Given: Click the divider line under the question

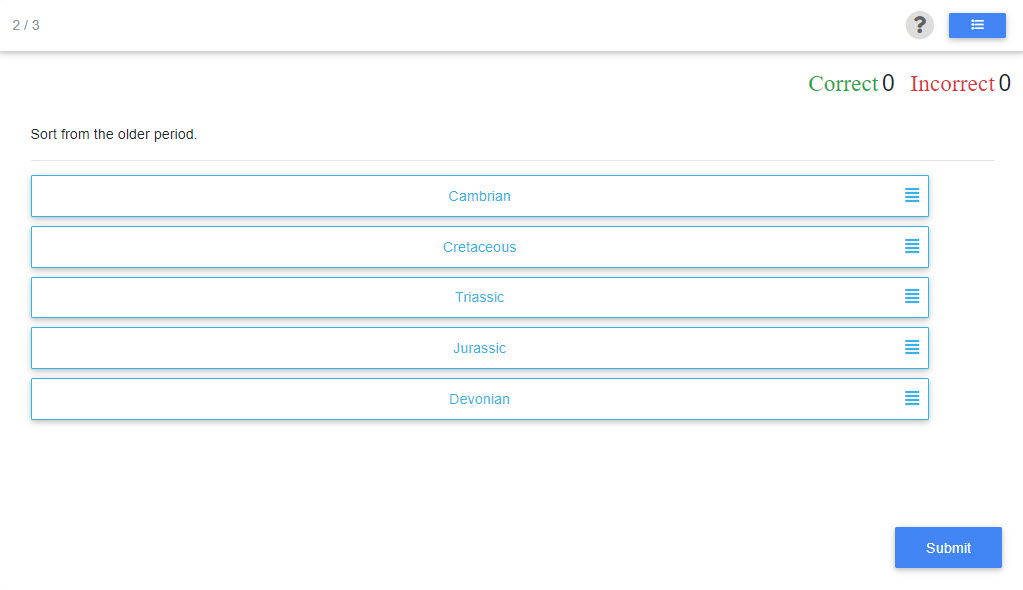Looking at the screenshot, I should (512, 160).
